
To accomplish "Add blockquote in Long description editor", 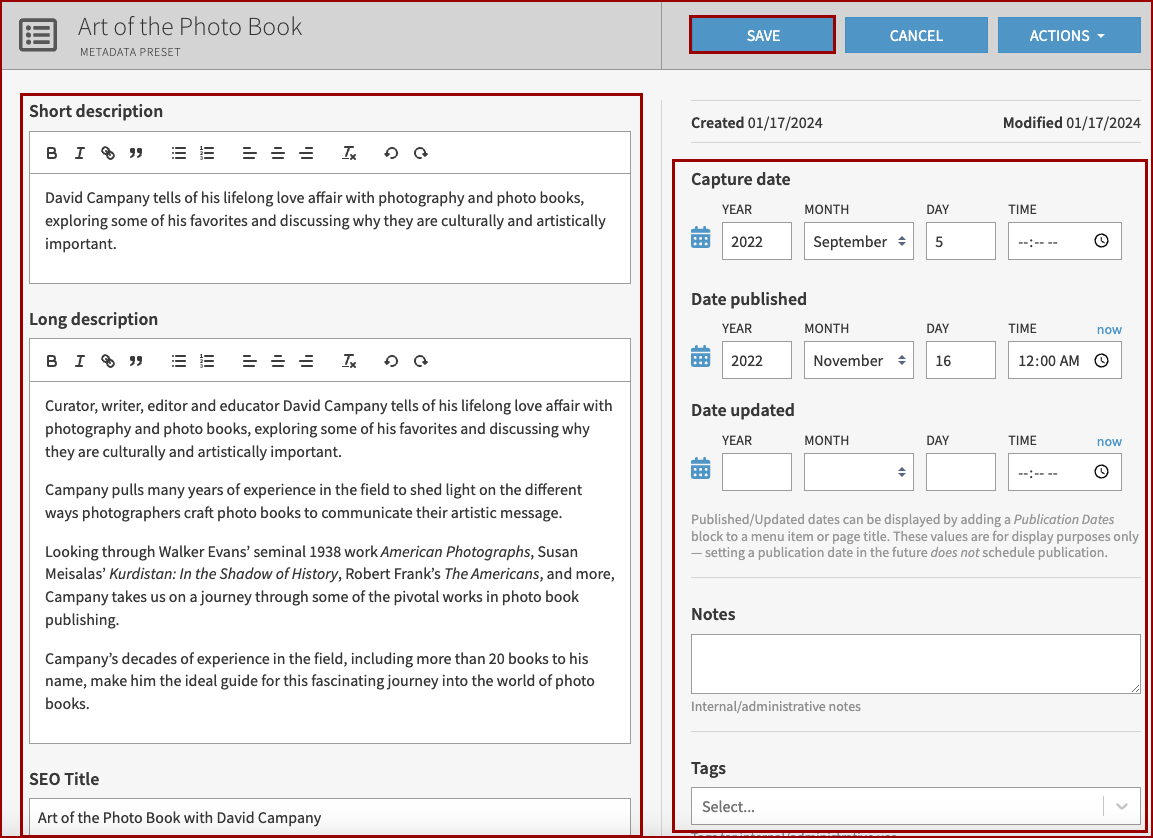I will click(x=136, y=361).
